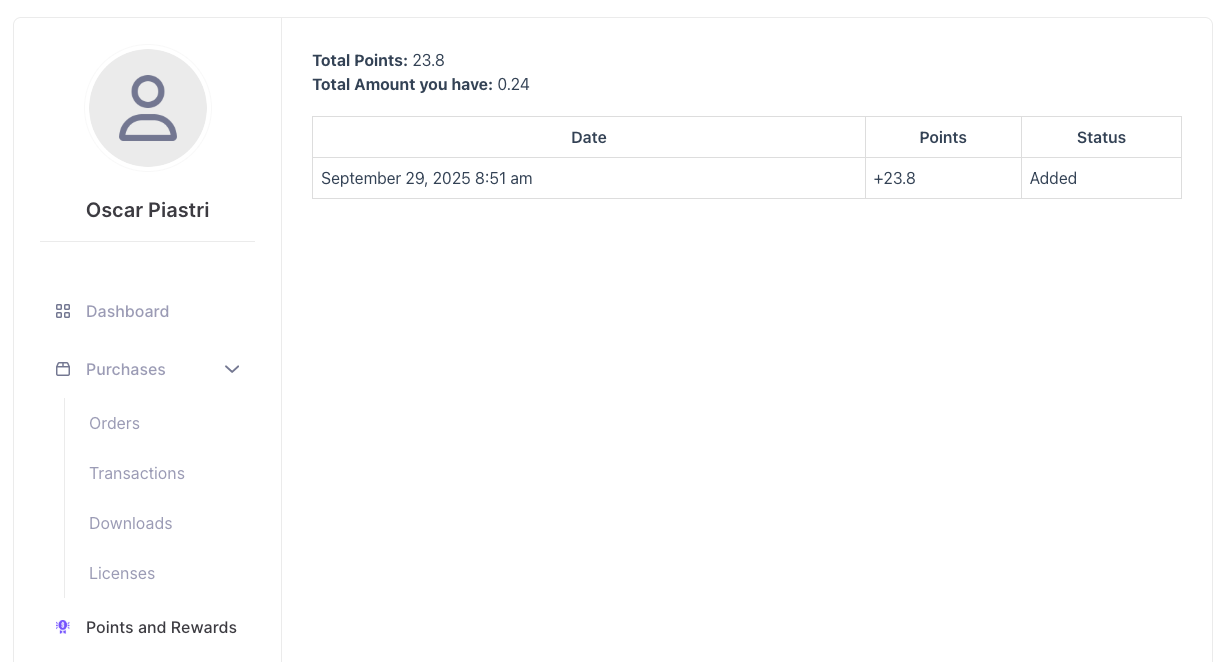Click the Purchases shopping bag icon
This screenshot has width=1227, height=662.
pyautogui.click(x=63, y=369)
